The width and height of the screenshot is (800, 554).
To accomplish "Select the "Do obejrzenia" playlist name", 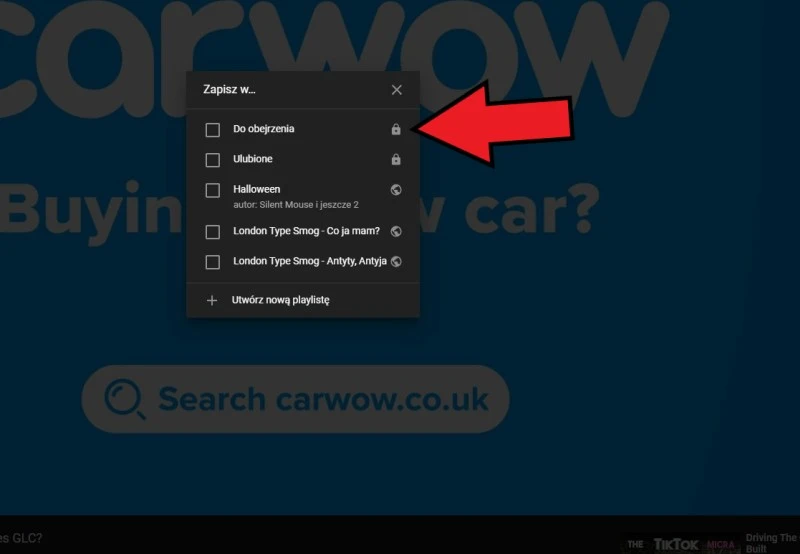I will pyautogui.click(x=264, y=129).
